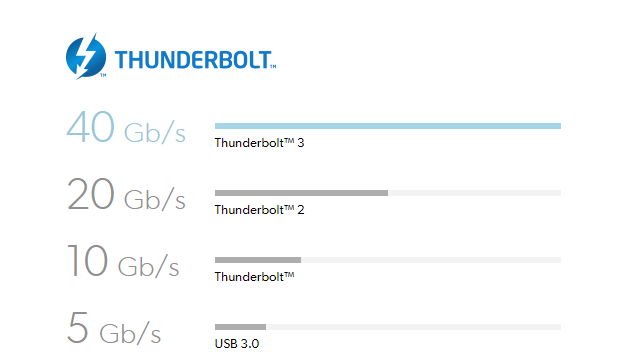Select the 20 Gb/s speed label
This screenshot has height=364, width=624.
point(126,194)
